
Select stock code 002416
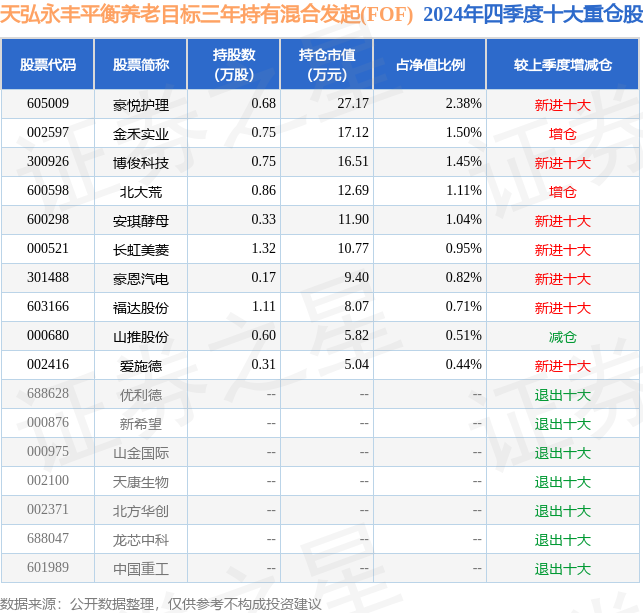pyautogui.click(x=48, y=365)
